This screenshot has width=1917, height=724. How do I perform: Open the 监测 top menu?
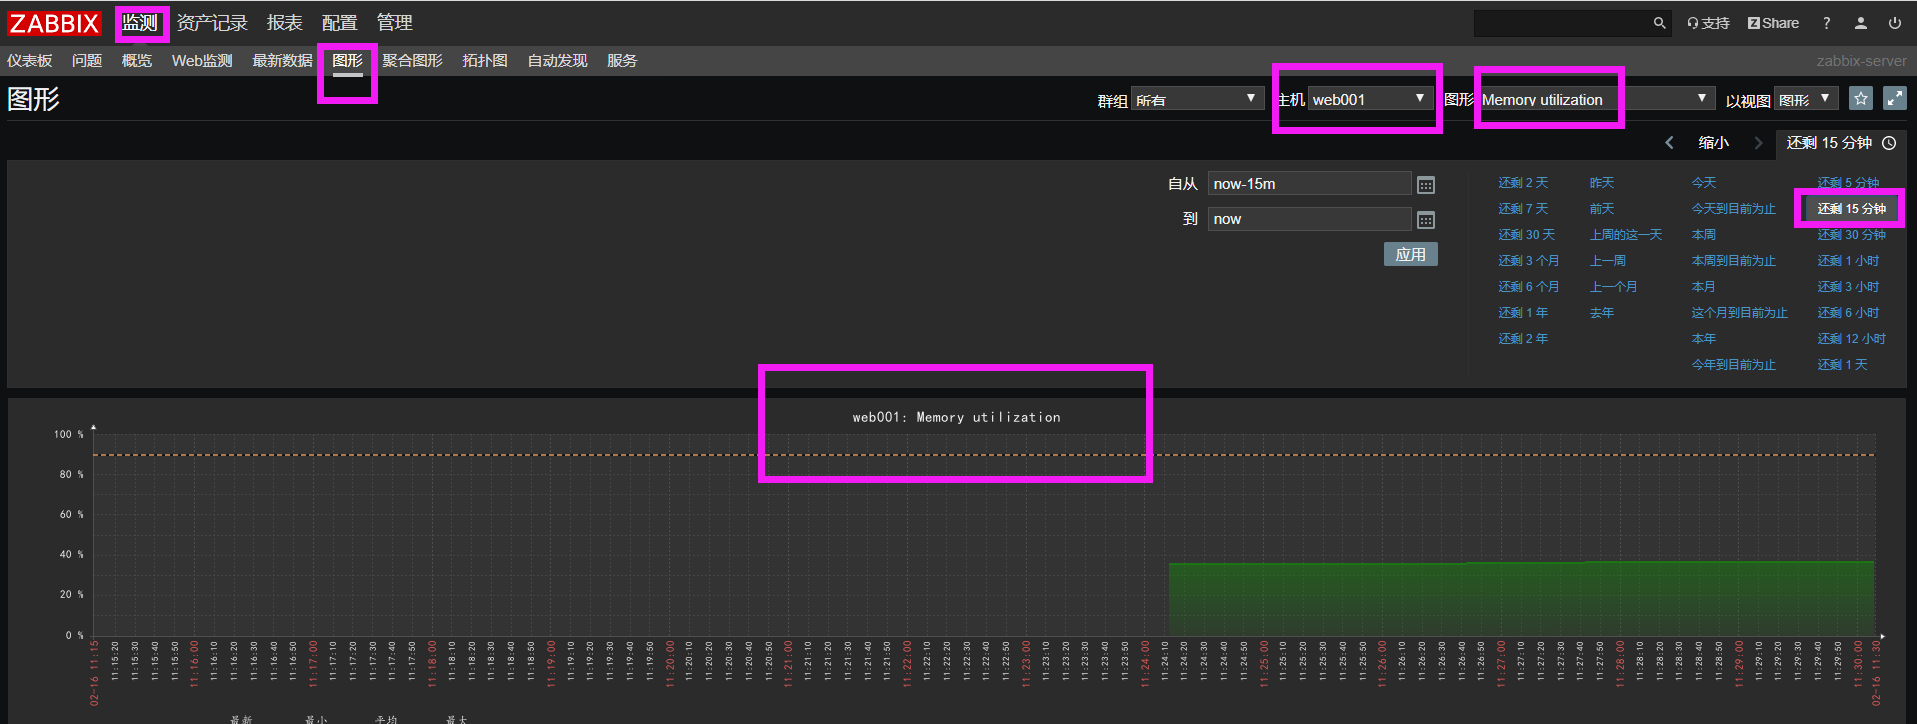pyautogui.click(x=140, y=23)
